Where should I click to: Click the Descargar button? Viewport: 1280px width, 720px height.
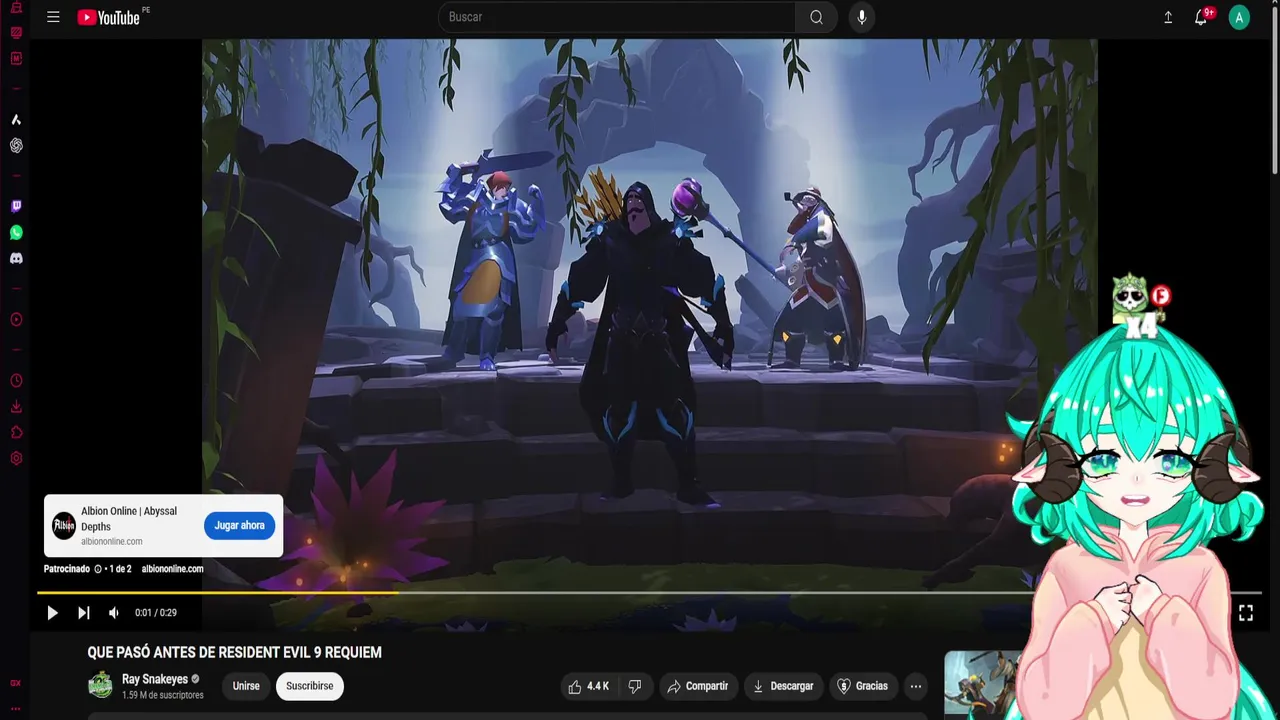coord(783,686)
